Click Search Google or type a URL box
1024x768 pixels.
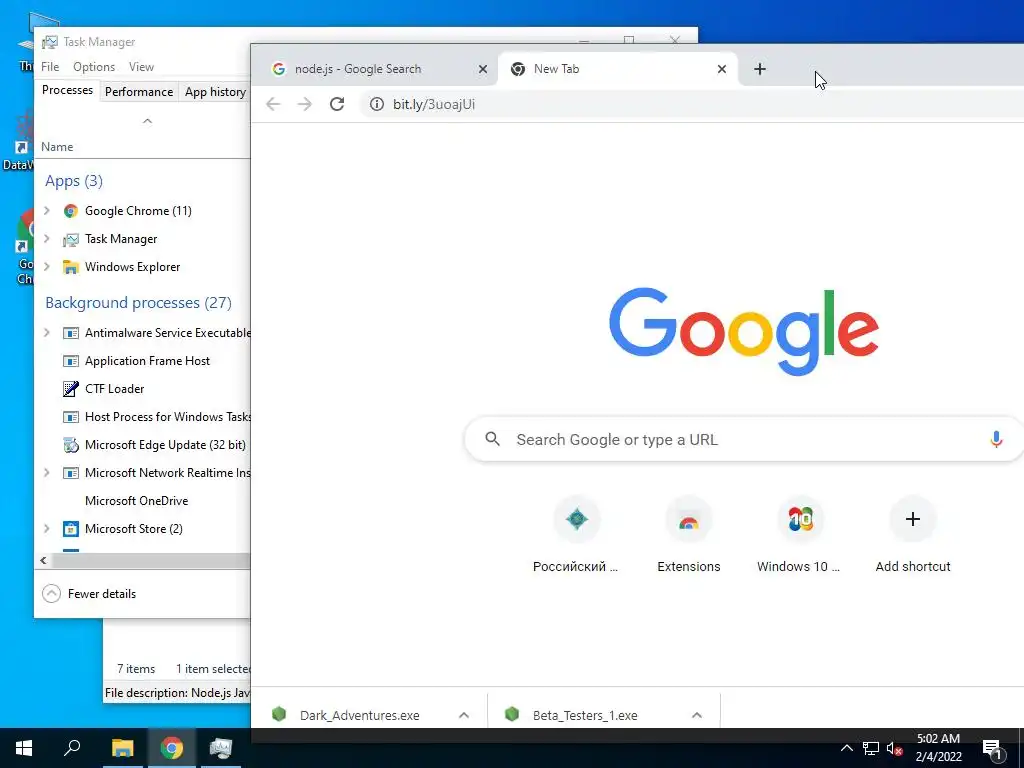[x=744, y=439]
